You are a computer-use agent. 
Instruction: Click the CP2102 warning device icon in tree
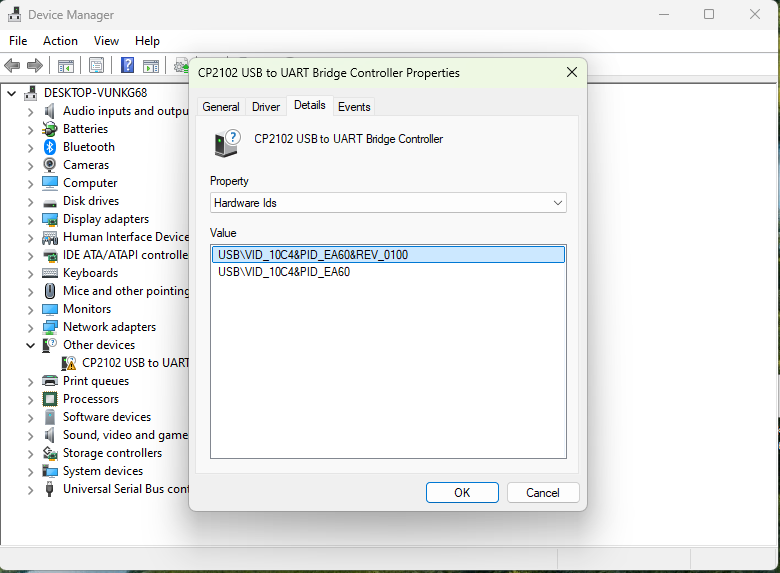(x=69, y=363)
